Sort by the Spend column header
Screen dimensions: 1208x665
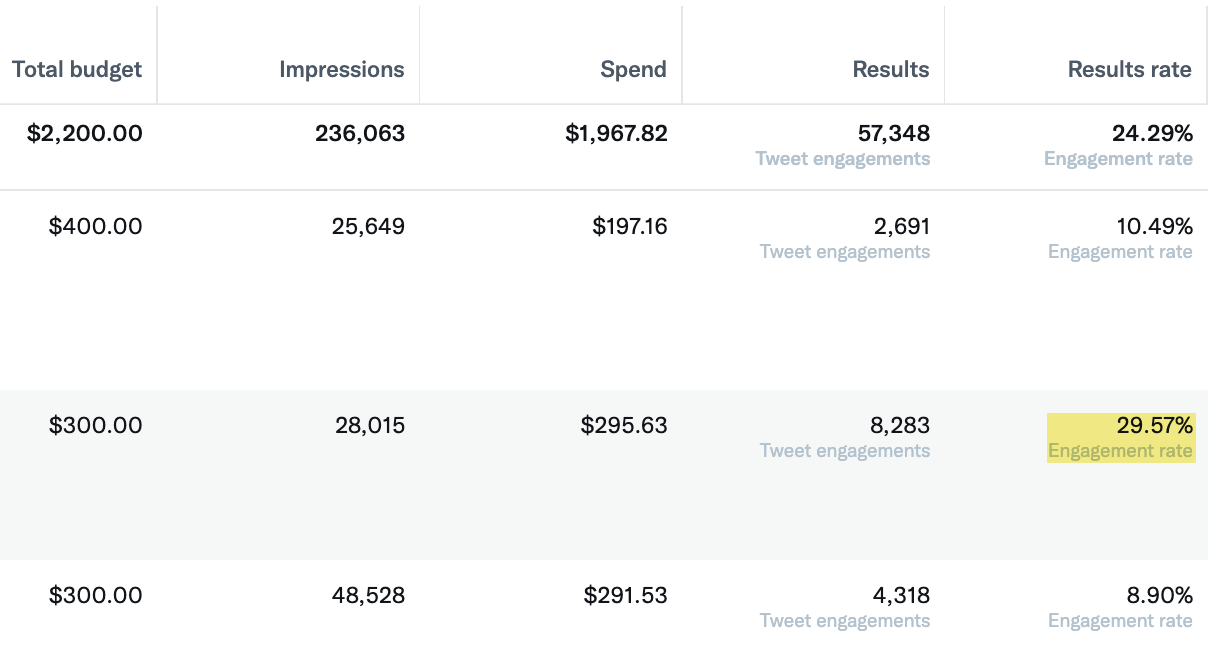(634, 69)
